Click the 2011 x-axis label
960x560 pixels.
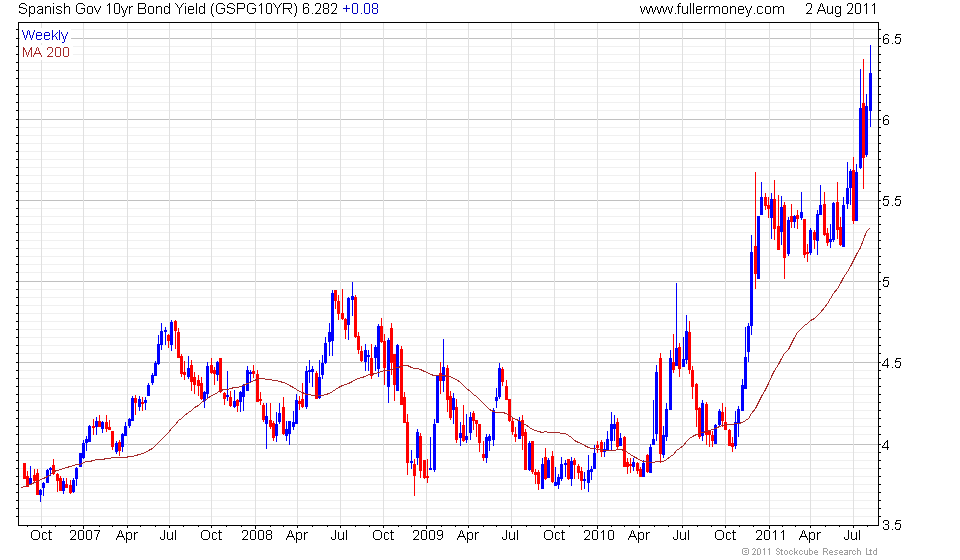pyautogui.click(x=770, y=536)
